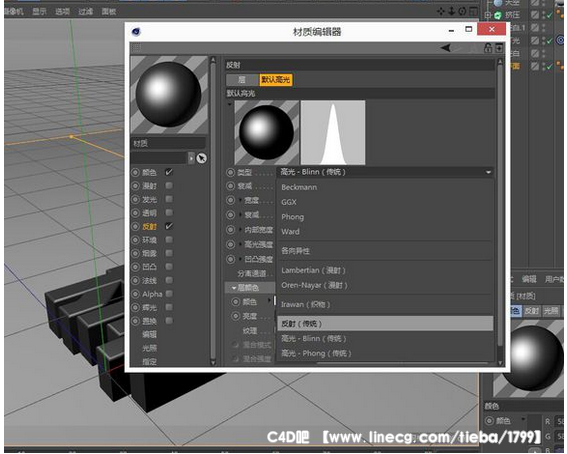Click animation dot beside first 衰减 parameter
The width and height of the screenshot is (567, 454).
(230, 186)
